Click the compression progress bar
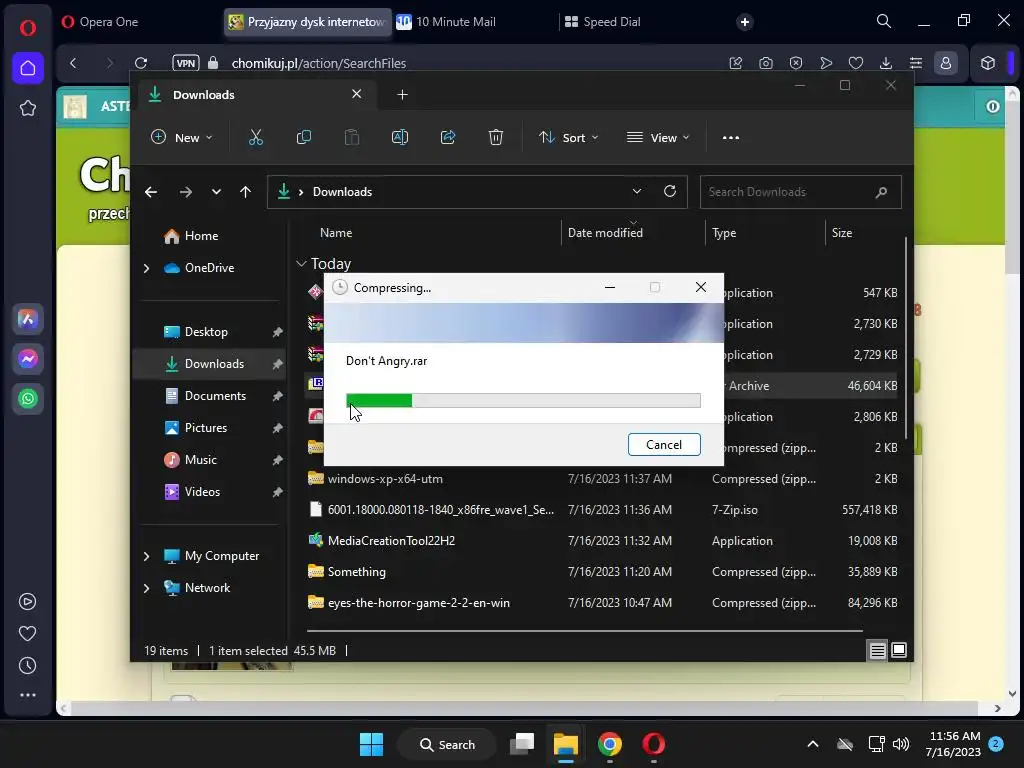This screenshot has height=768, width=1024. point(523,400)
